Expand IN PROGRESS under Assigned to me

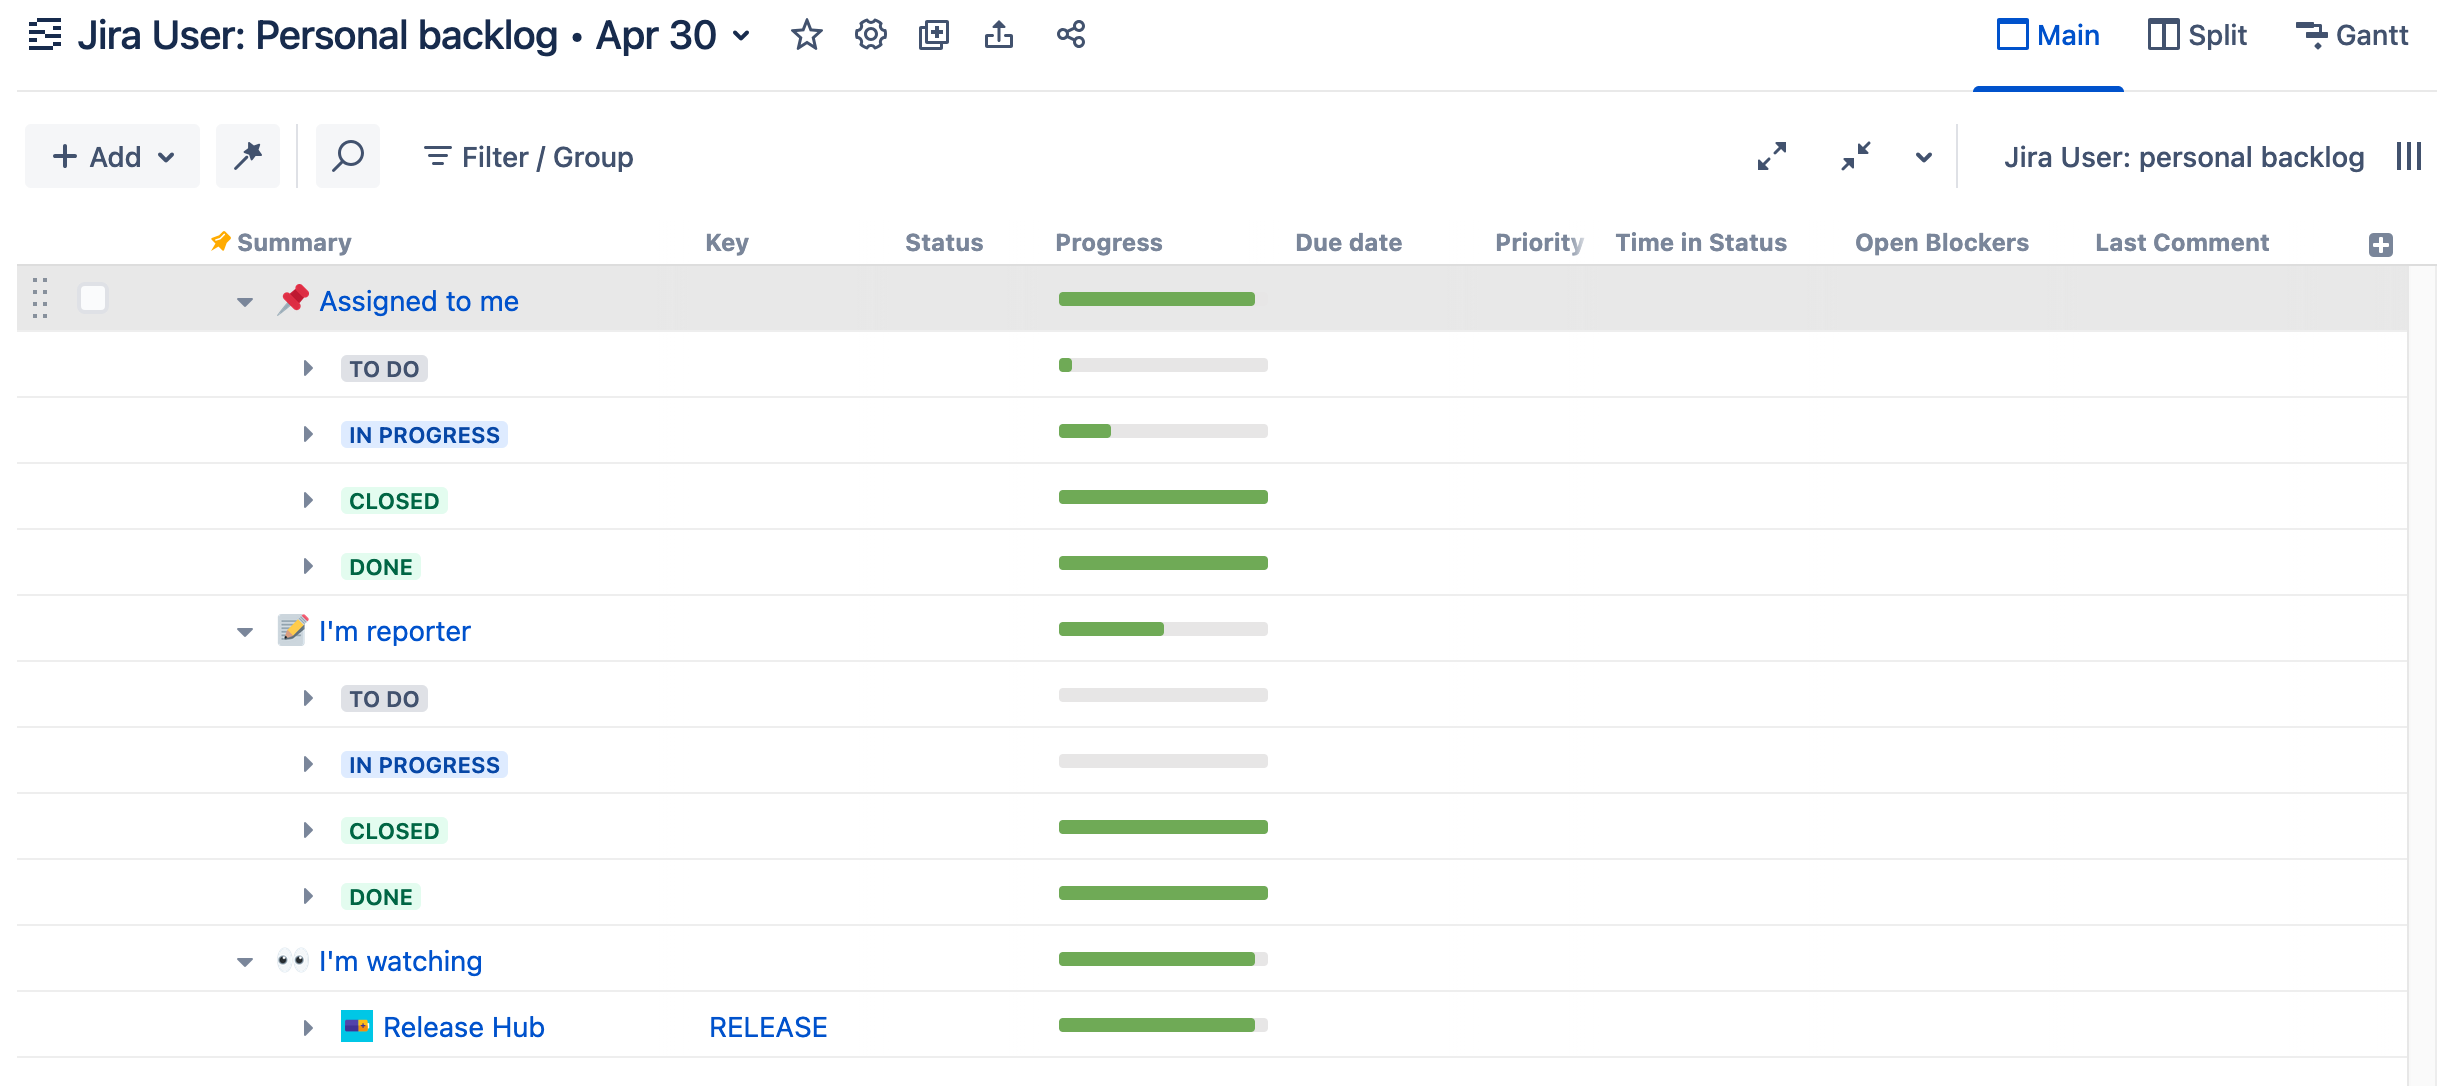tap(308, 434)
